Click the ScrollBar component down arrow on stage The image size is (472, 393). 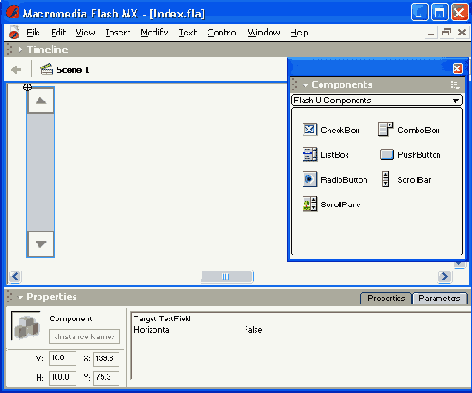pyautogui.click(x=41, y=244)
